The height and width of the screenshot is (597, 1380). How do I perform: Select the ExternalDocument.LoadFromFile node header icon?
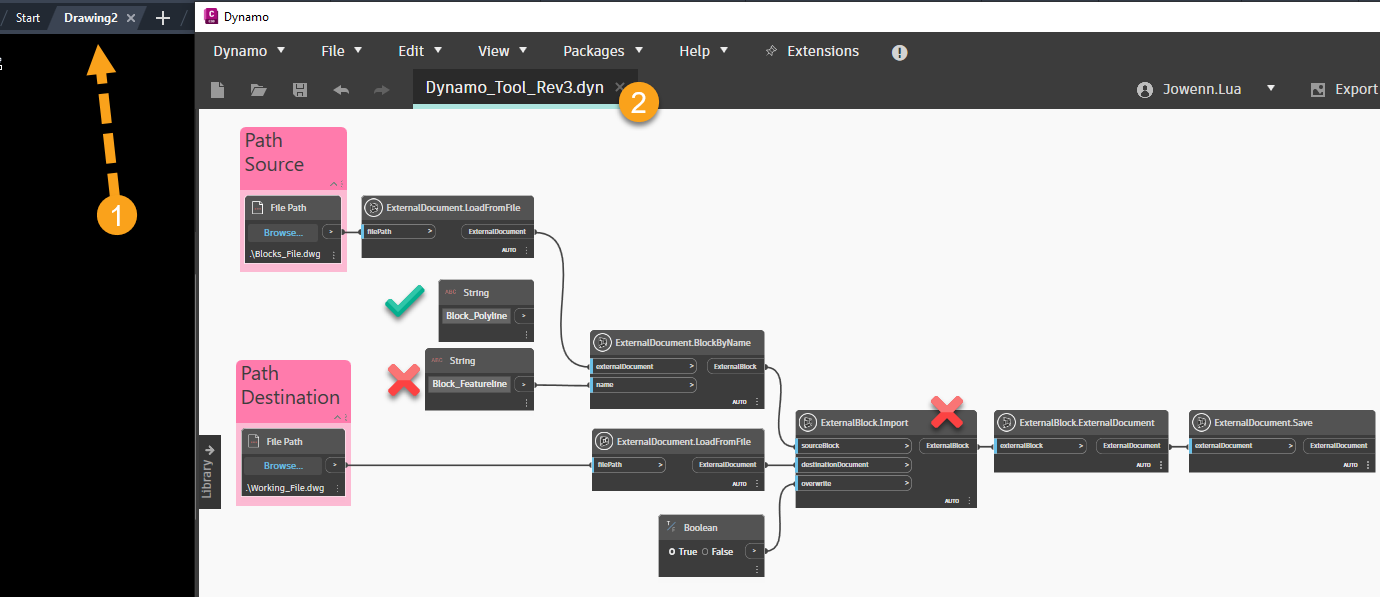(x=373, y=207)
